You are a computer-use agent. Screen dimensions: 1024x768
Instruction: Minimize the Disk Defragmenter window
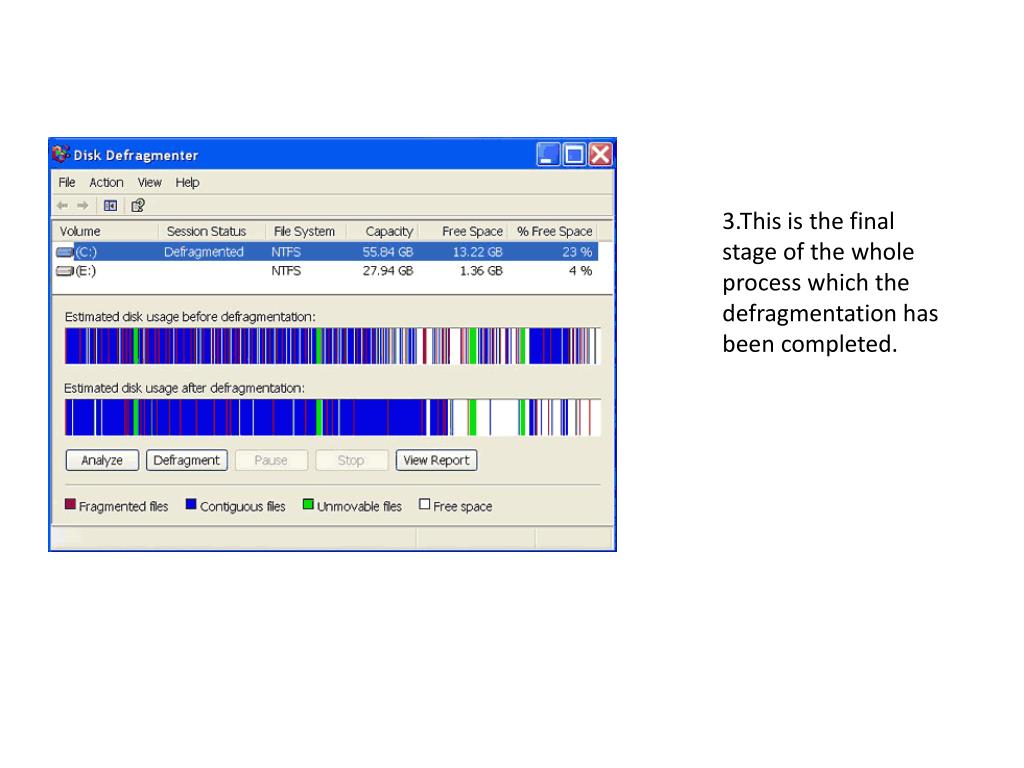coord(548,155)
